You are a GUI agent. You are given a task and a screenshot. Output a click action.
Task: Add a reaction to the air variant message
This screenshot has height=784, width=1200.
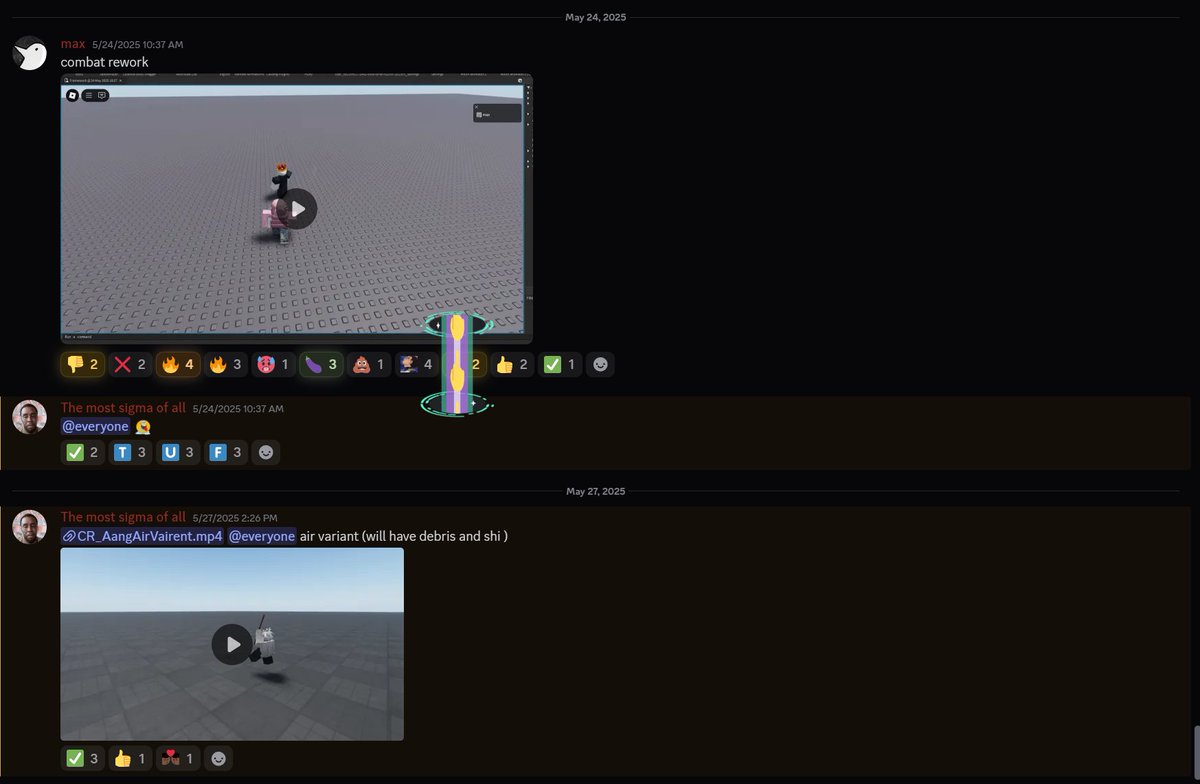point(218,758)
